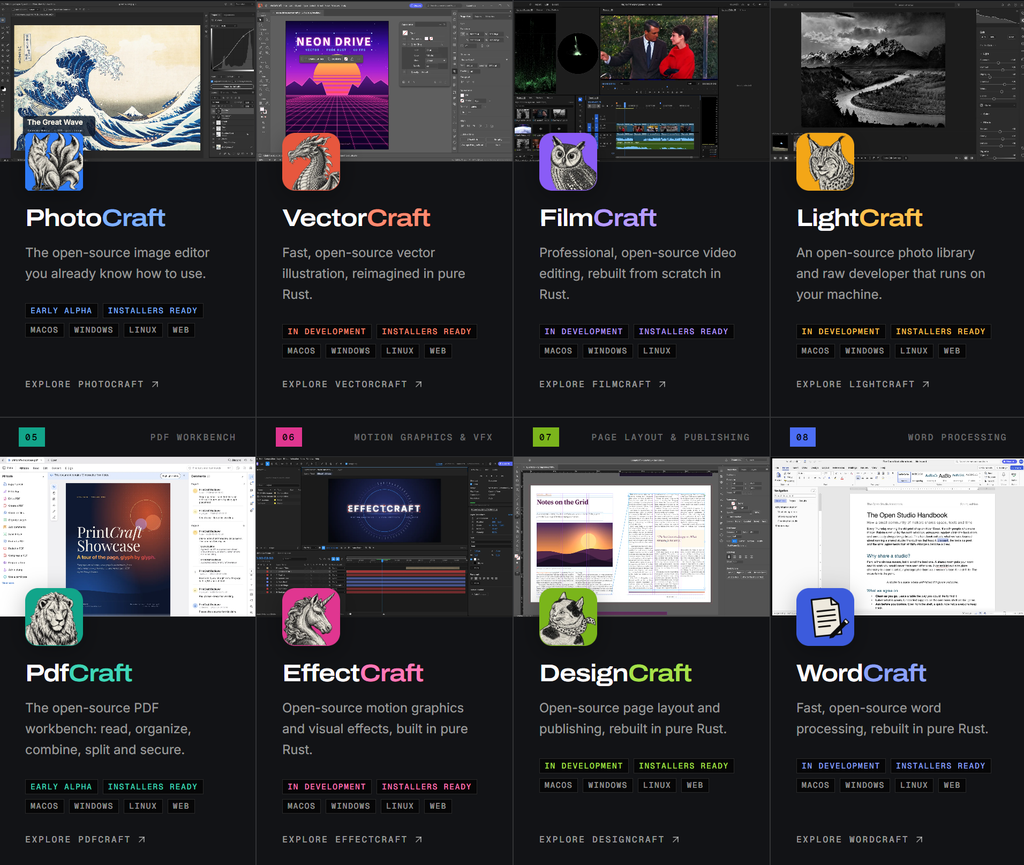Screen dimensions: 1024x865
Task: Click DesignCraft's In Development tag
Action: pyautogui.click(x=584, y=766)
